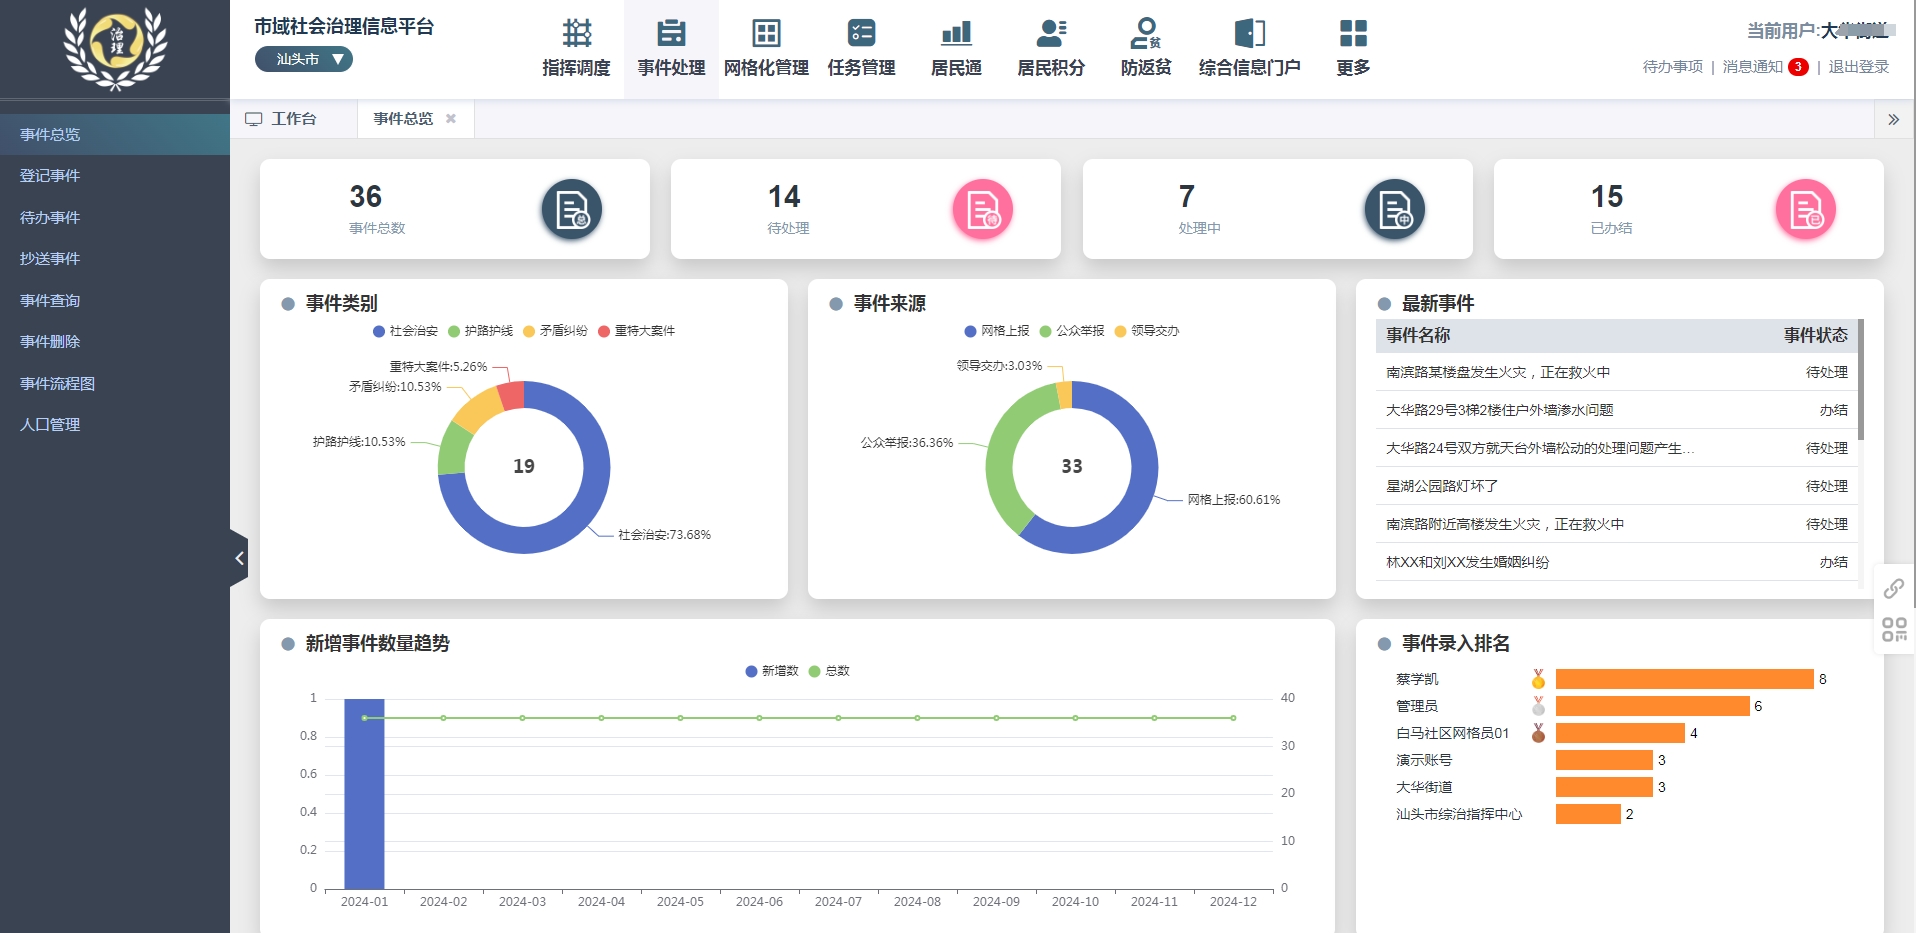The height and width of the screenshot is (933, 1916).
Task: Open the 防返贫 module
Action: tap(1146, 48)
